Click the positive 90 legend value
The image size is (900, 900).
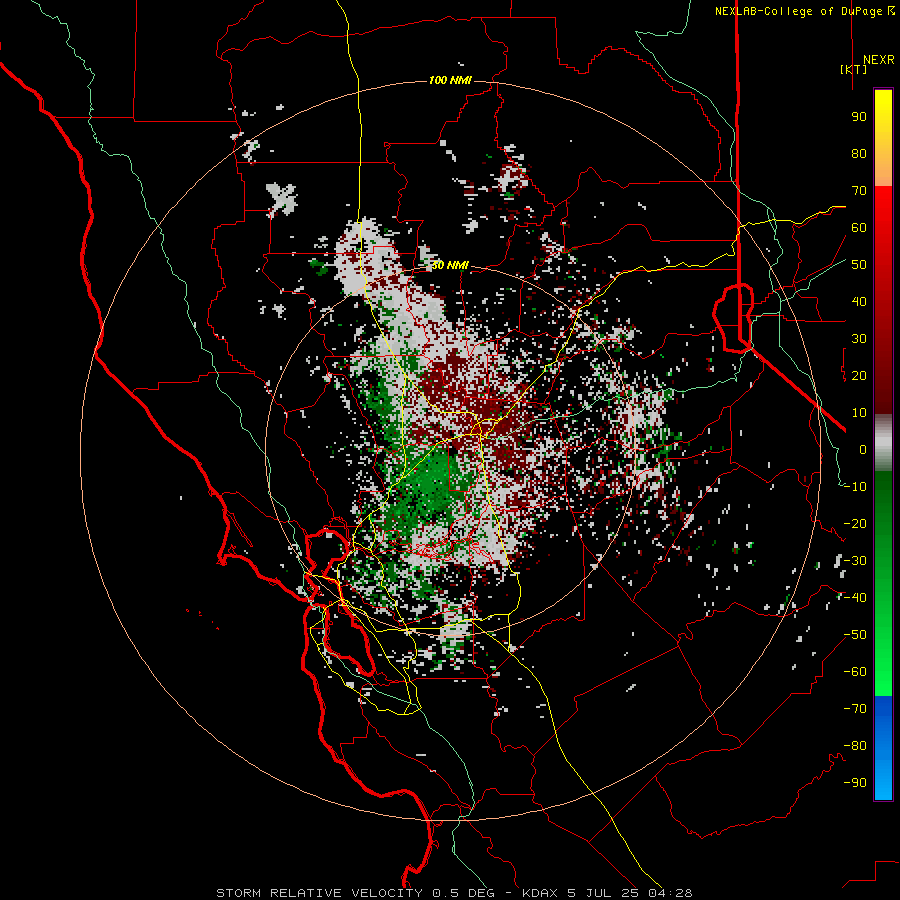[x=859, y=117]
